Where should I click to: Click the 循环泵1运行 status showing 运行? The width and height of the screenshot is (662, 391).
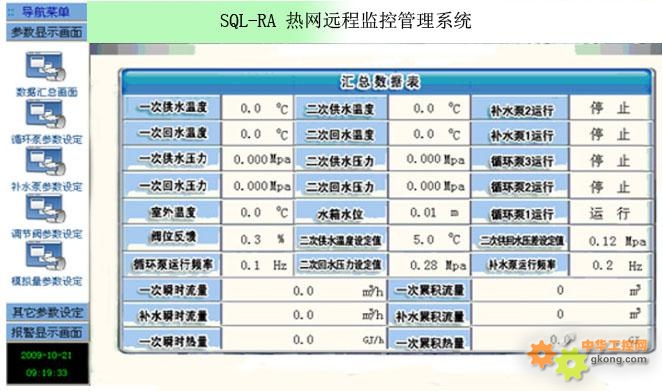609,213
